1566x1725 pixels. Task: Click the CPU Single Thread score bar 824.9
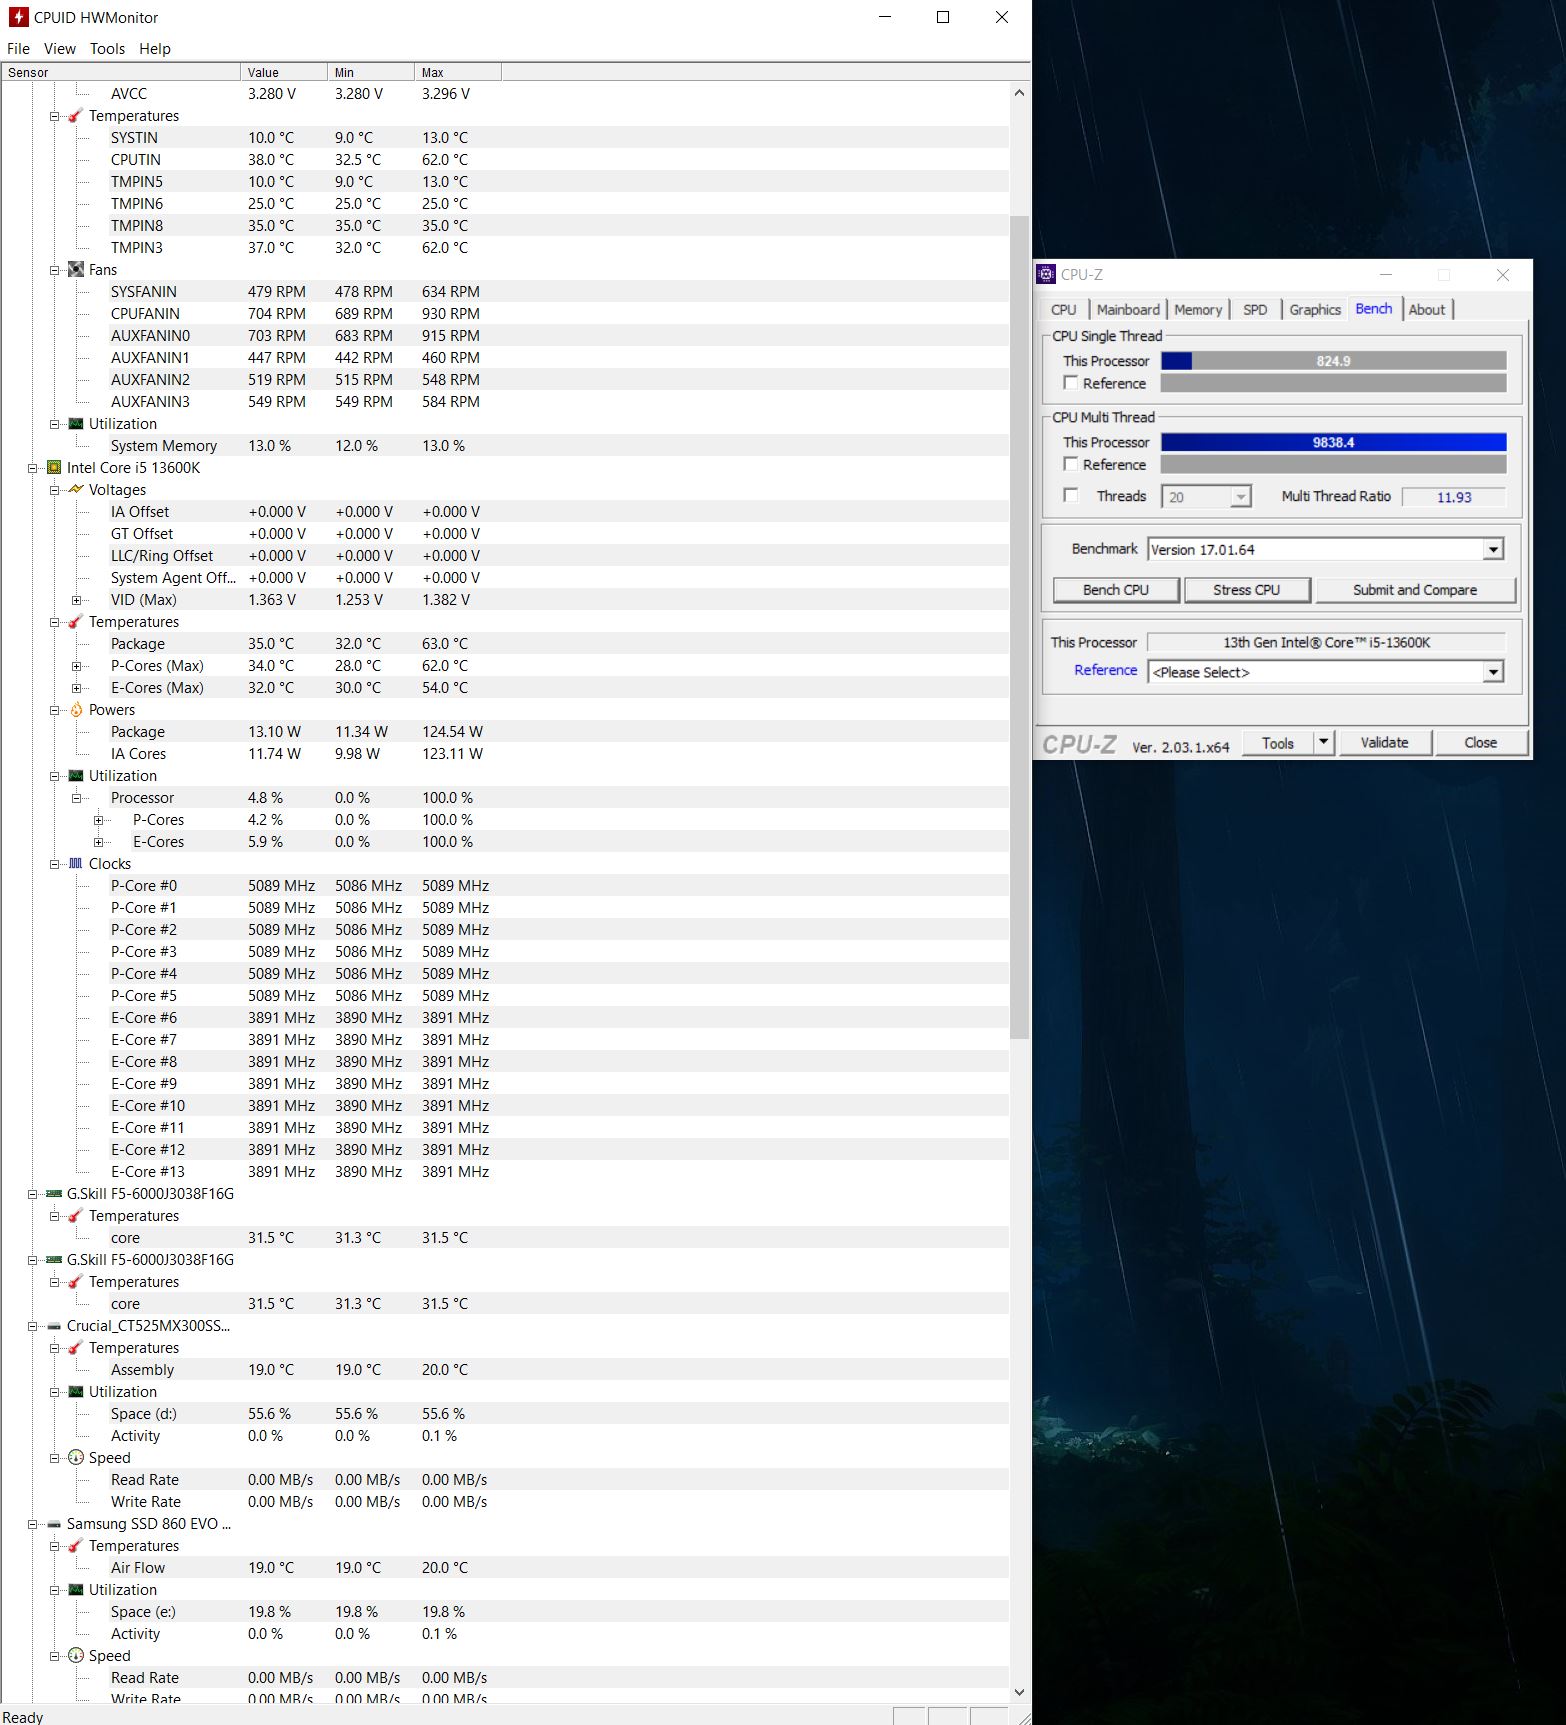1333,361
